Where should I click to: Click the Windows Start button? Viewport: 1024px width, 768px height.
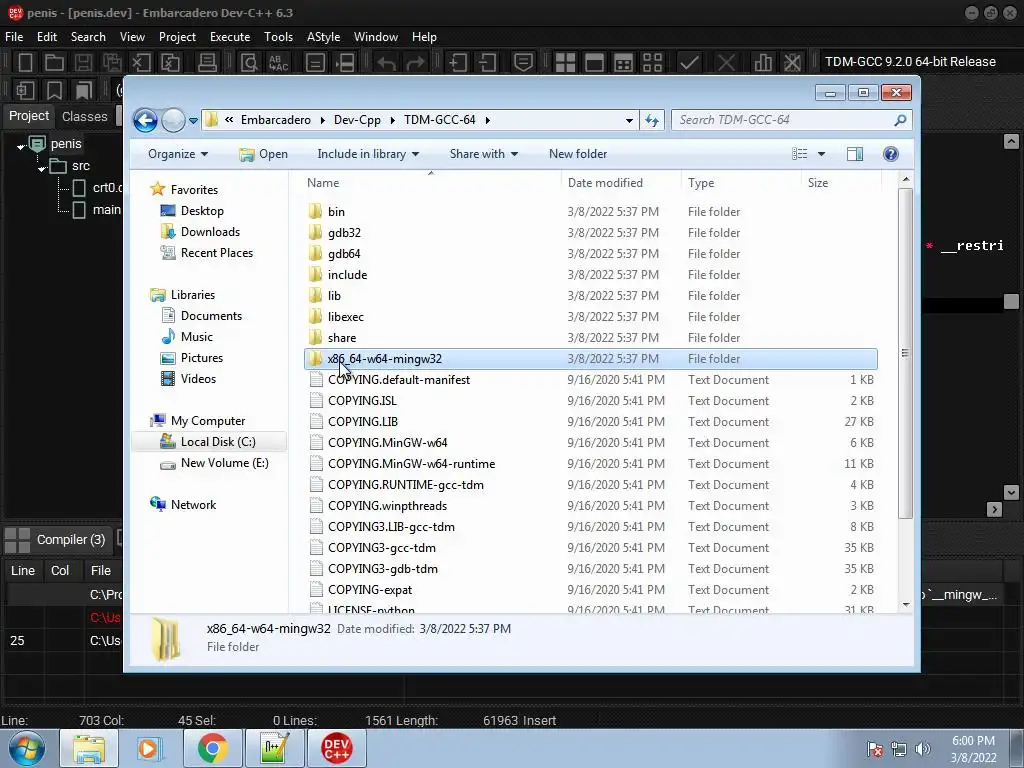pyautogui.click(x=27, y=748)
